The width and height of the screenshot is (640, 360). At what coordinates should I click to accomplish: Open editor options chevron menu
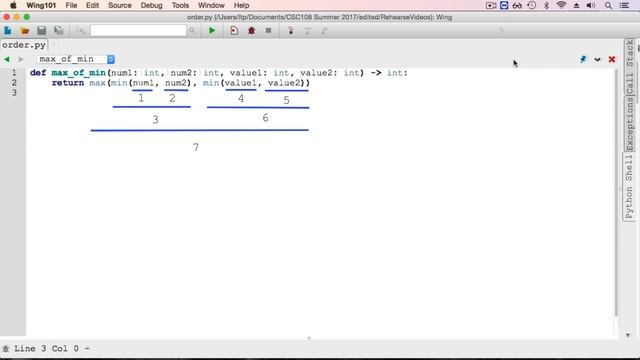pyautogui.click(x=597, y=60)
